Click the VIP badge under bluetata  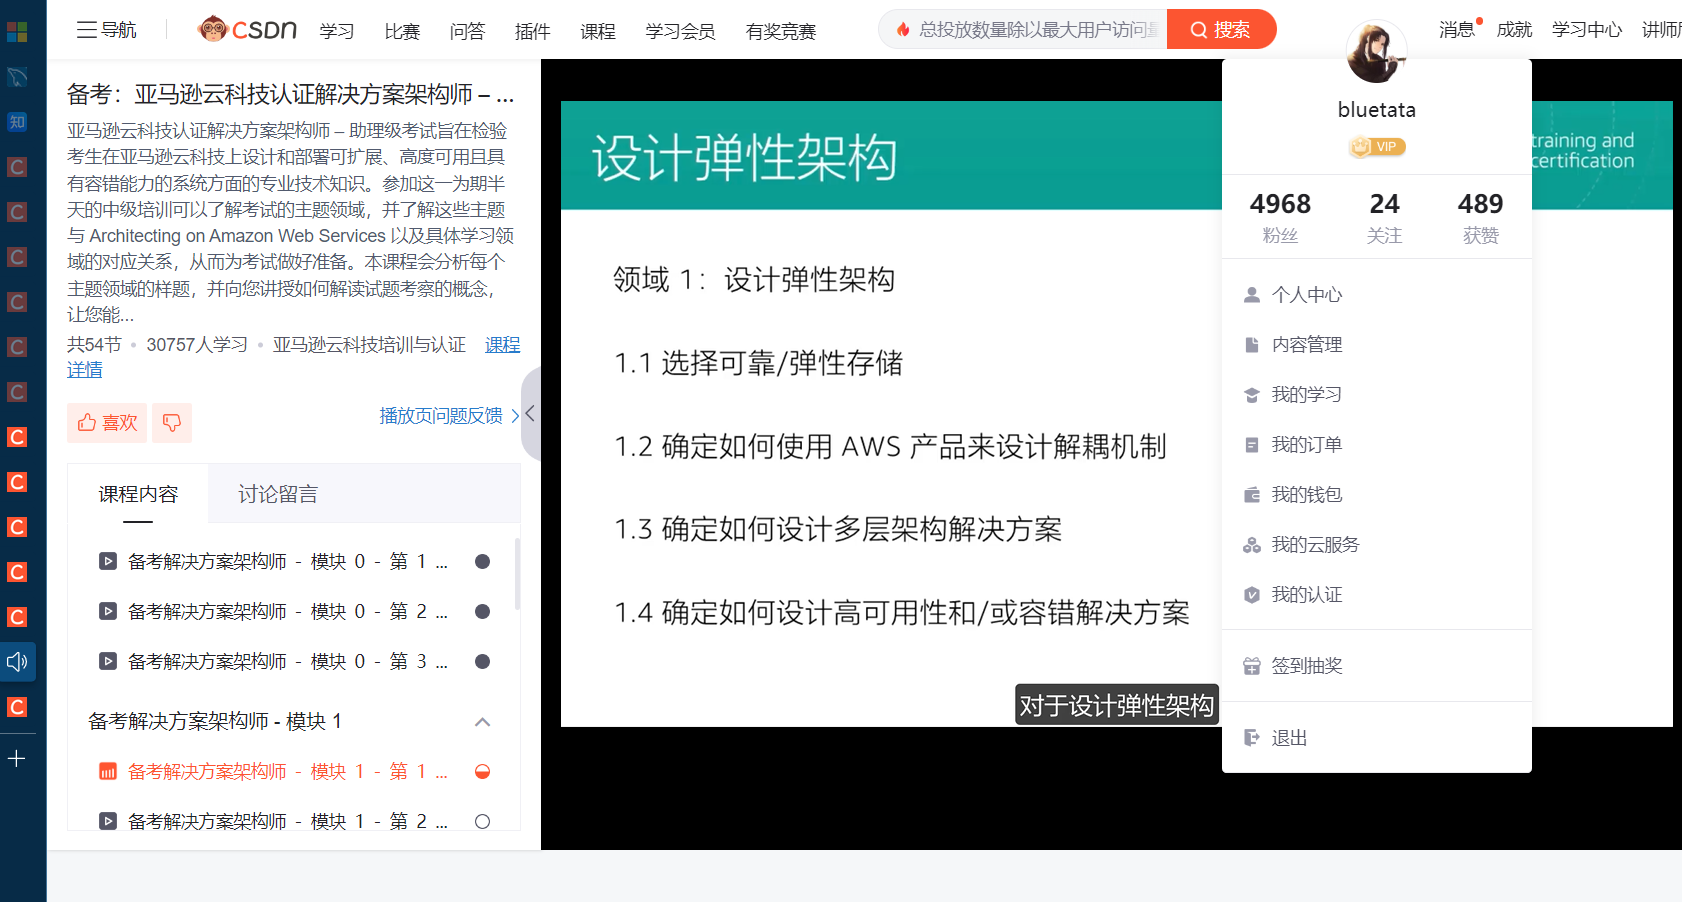(1377, 147)
